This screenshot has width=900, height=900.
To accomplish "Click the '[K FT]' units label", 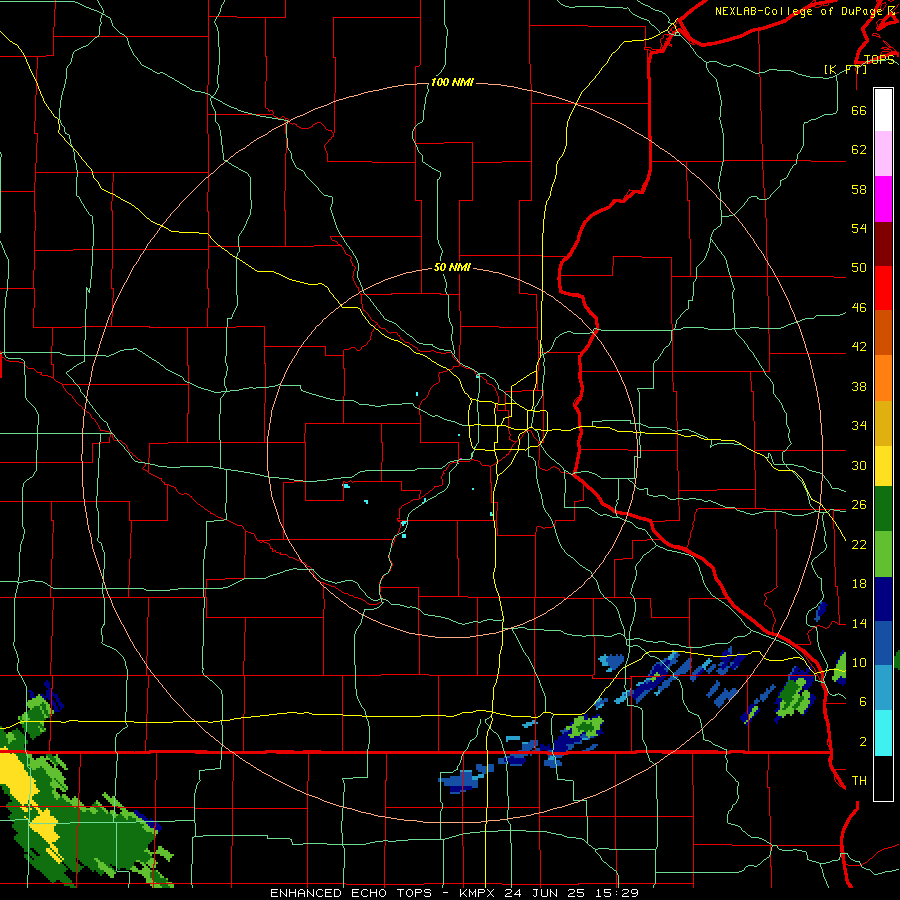I will (x=845, y=69).
